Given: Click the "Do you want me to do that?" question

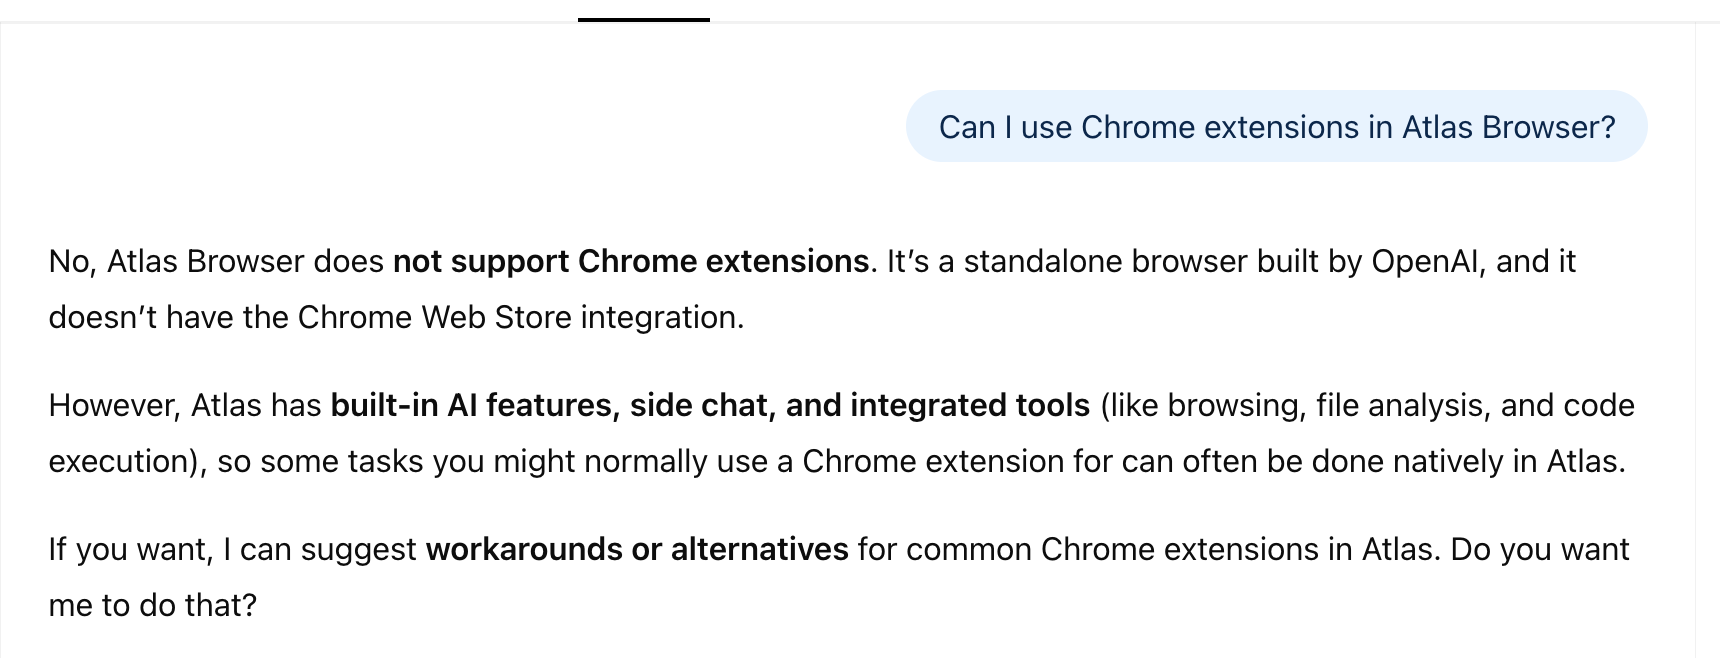Looking at the screenshot, I should pos(1540,549).
